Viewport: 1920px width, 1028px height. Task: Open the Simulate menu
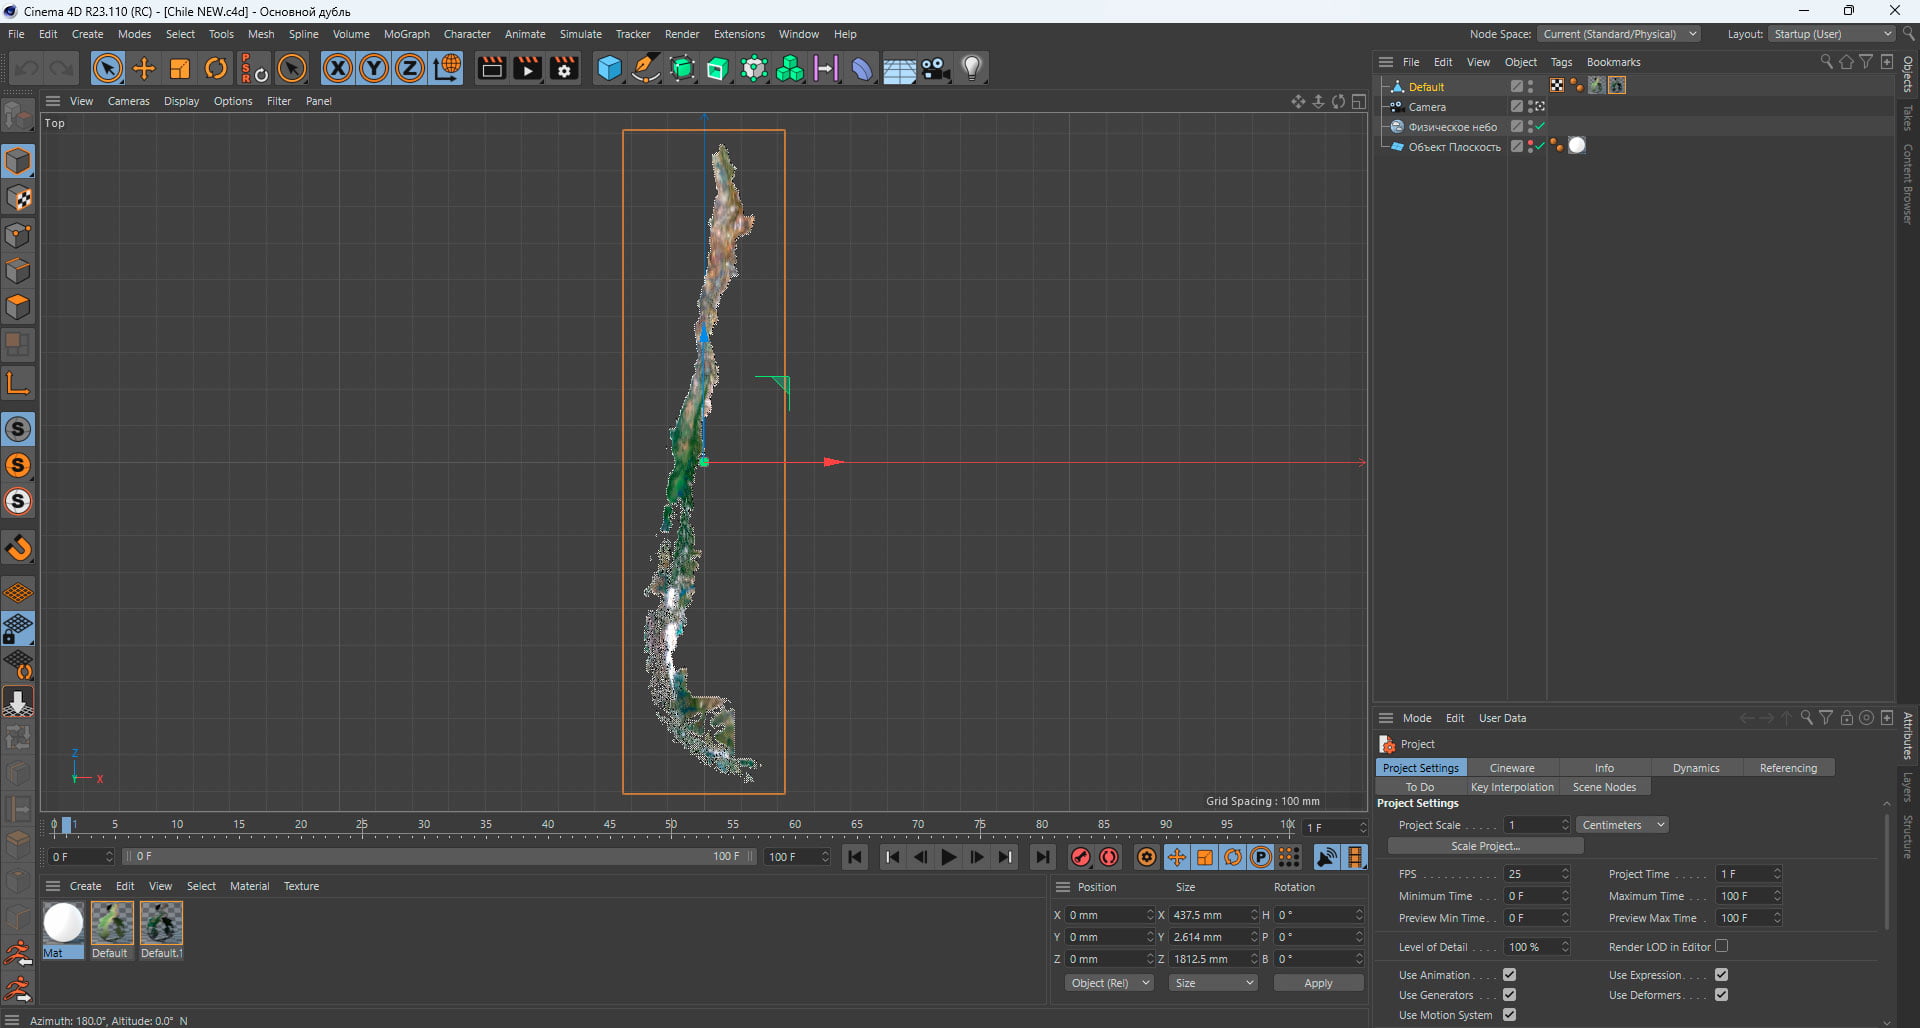[x=580, y=34]
